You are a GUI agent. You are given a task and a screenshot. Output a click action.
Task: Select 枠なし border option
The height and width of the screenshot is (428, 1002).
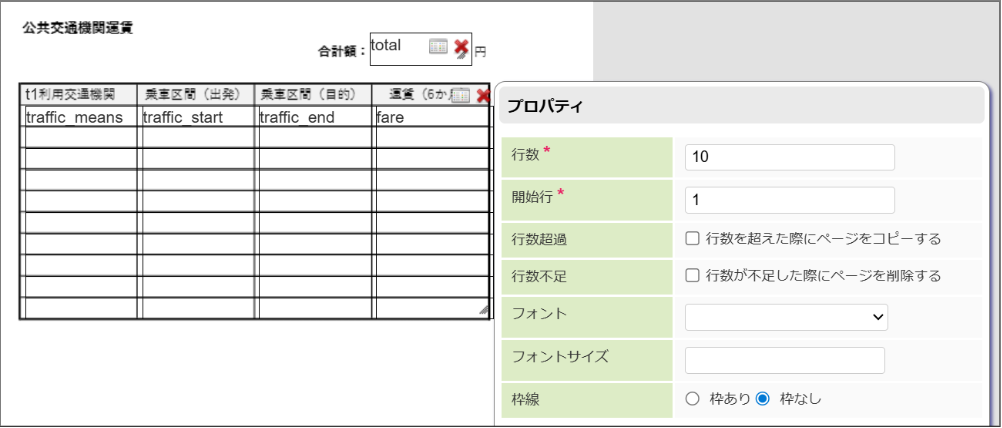762,399
